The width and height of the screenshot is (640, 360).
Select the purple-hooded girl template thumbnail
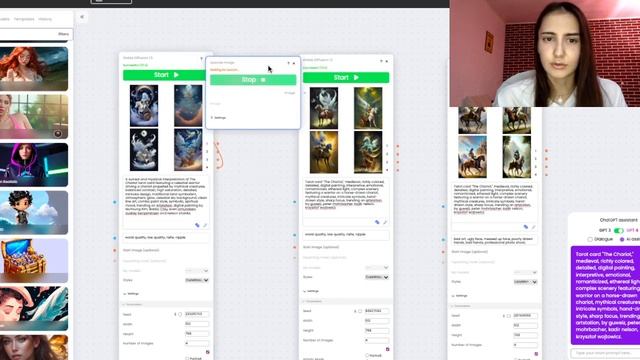pyautogui.click(x=34, y=164)
